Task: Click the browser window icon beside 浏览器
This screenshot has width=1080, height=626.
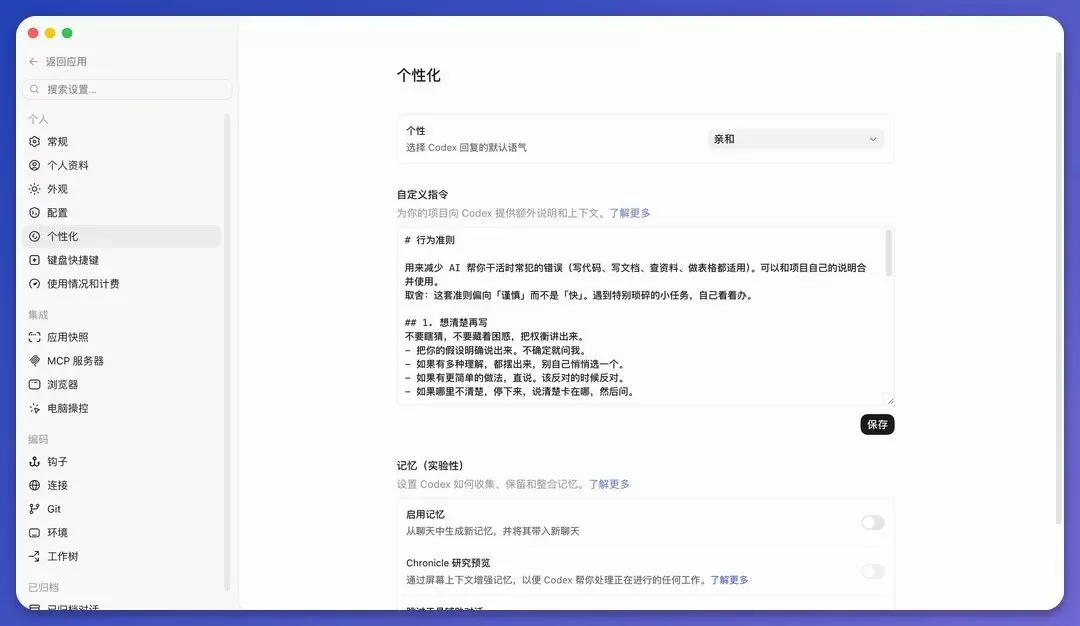Action: [34, 384]
